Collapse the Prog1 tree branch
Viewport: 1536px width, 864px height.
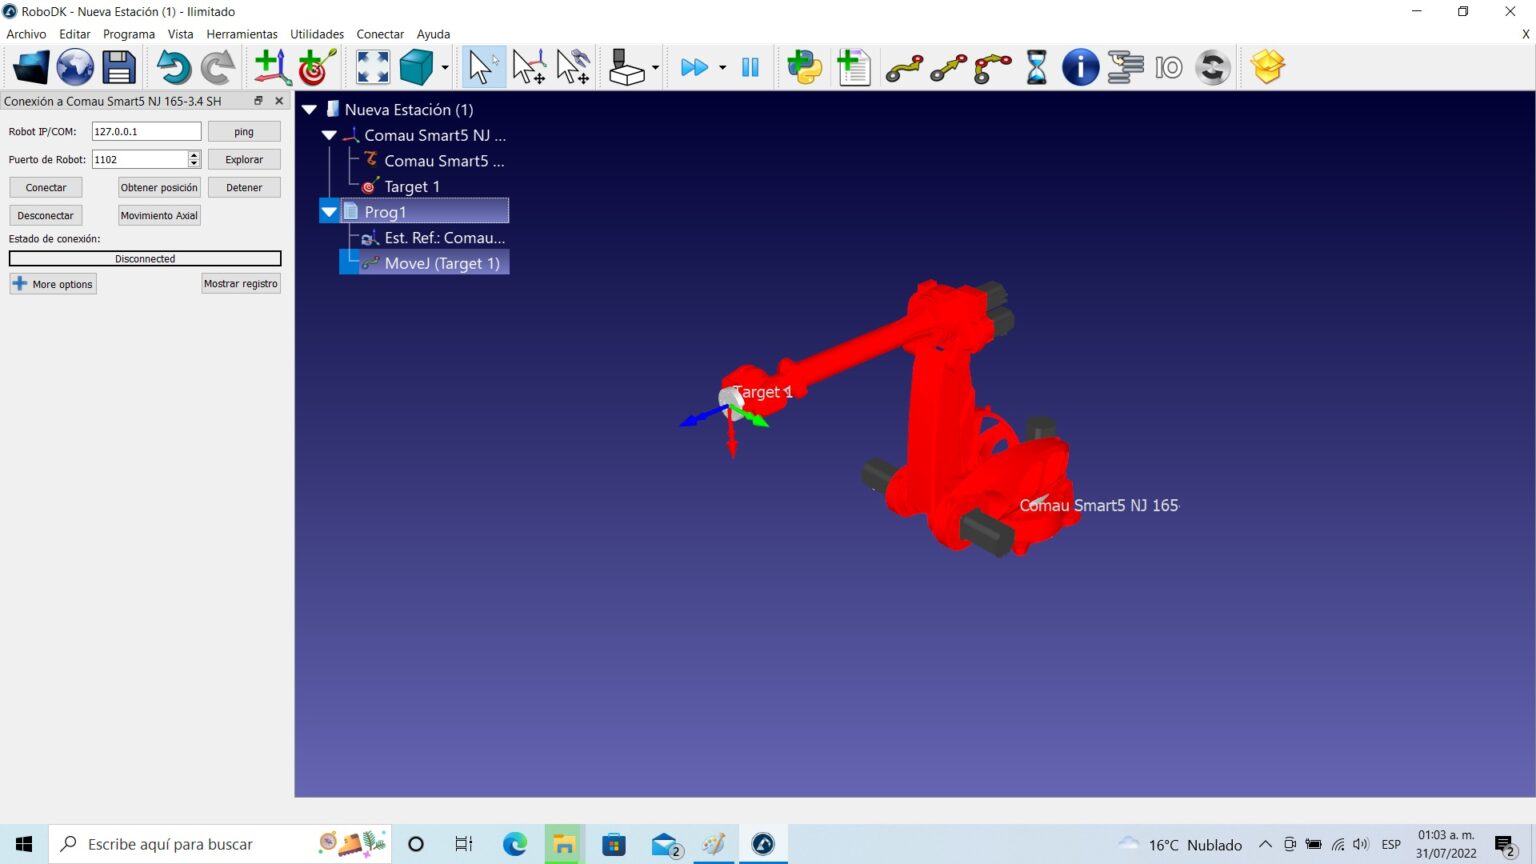click(329, 211)
